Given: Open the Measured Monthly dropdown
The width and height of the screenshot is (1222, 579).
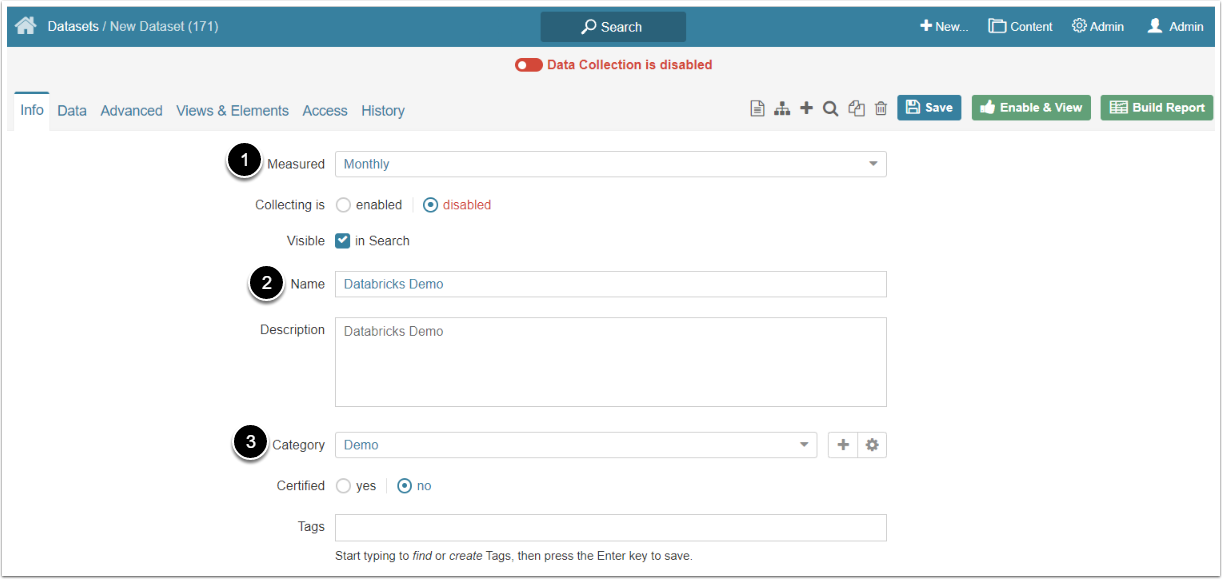Looking at the screenshot, I should (x=611, y=164).
